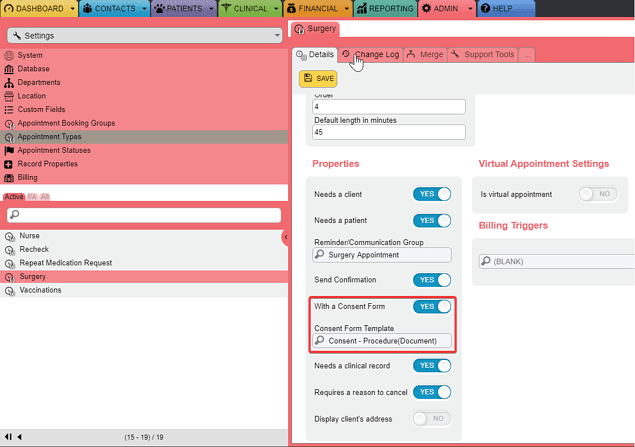Click the previous page arrow icon

19,437
